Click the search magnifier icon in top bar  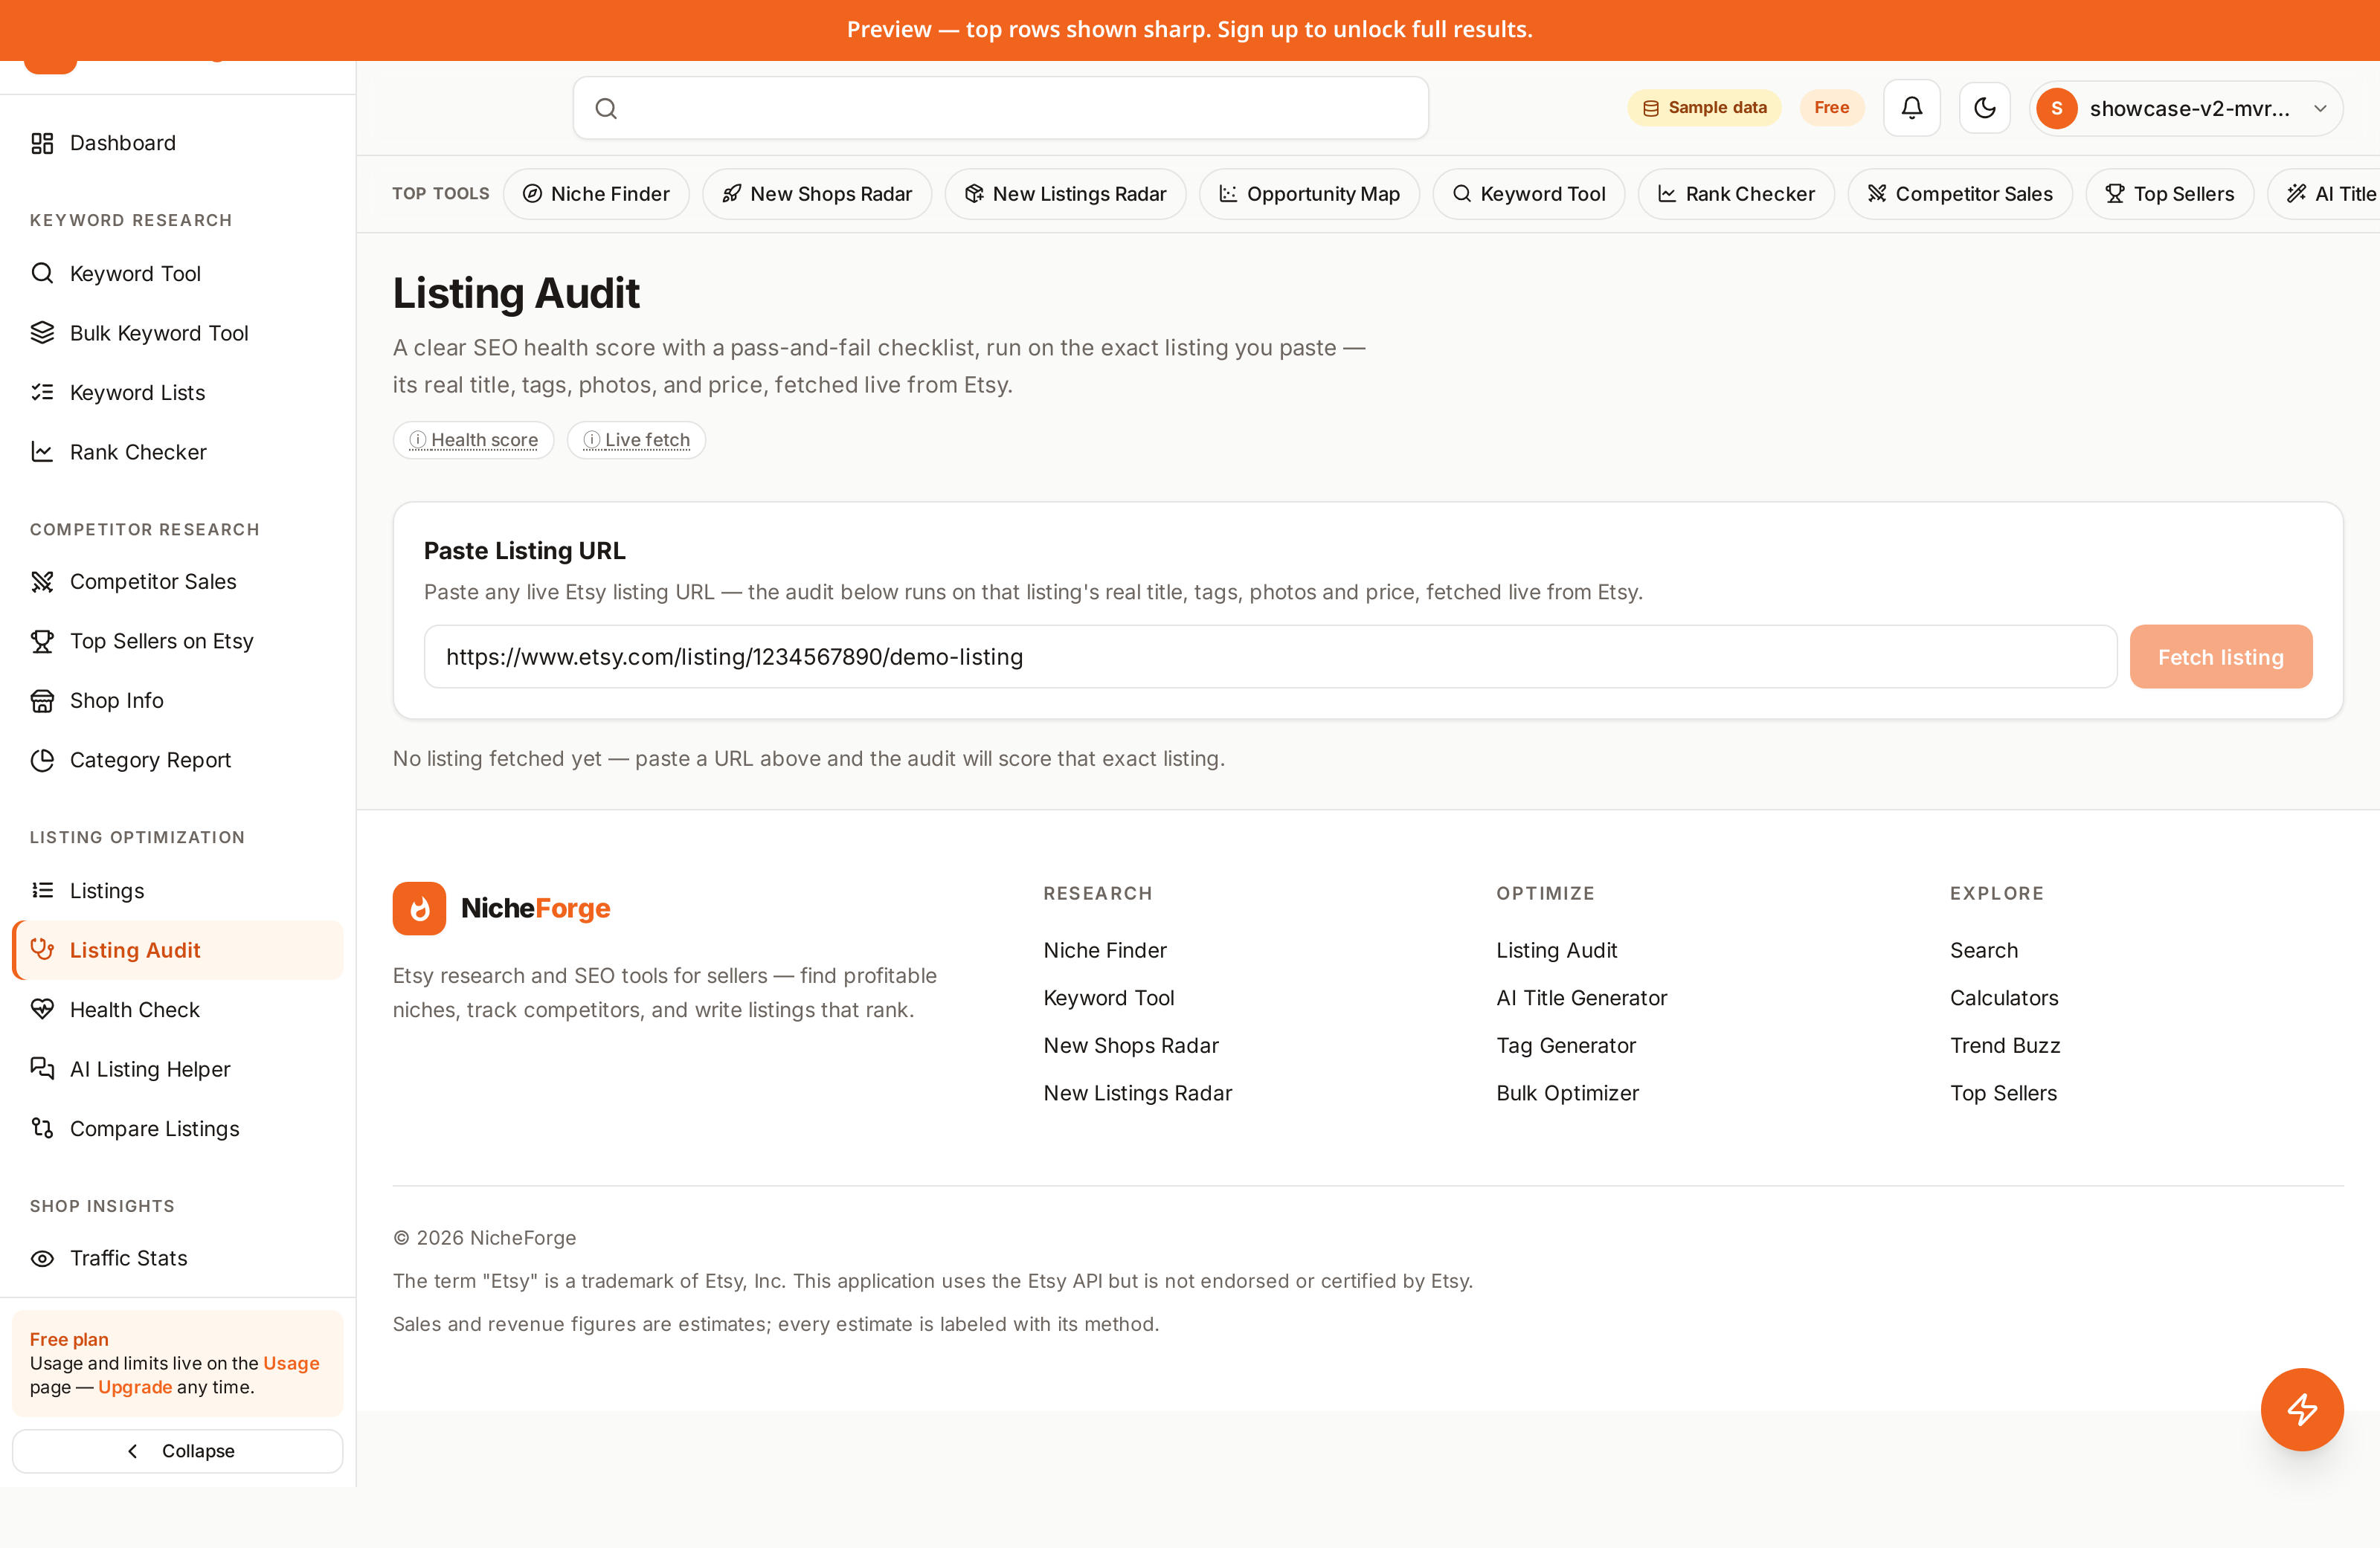[x=606, y=108]
